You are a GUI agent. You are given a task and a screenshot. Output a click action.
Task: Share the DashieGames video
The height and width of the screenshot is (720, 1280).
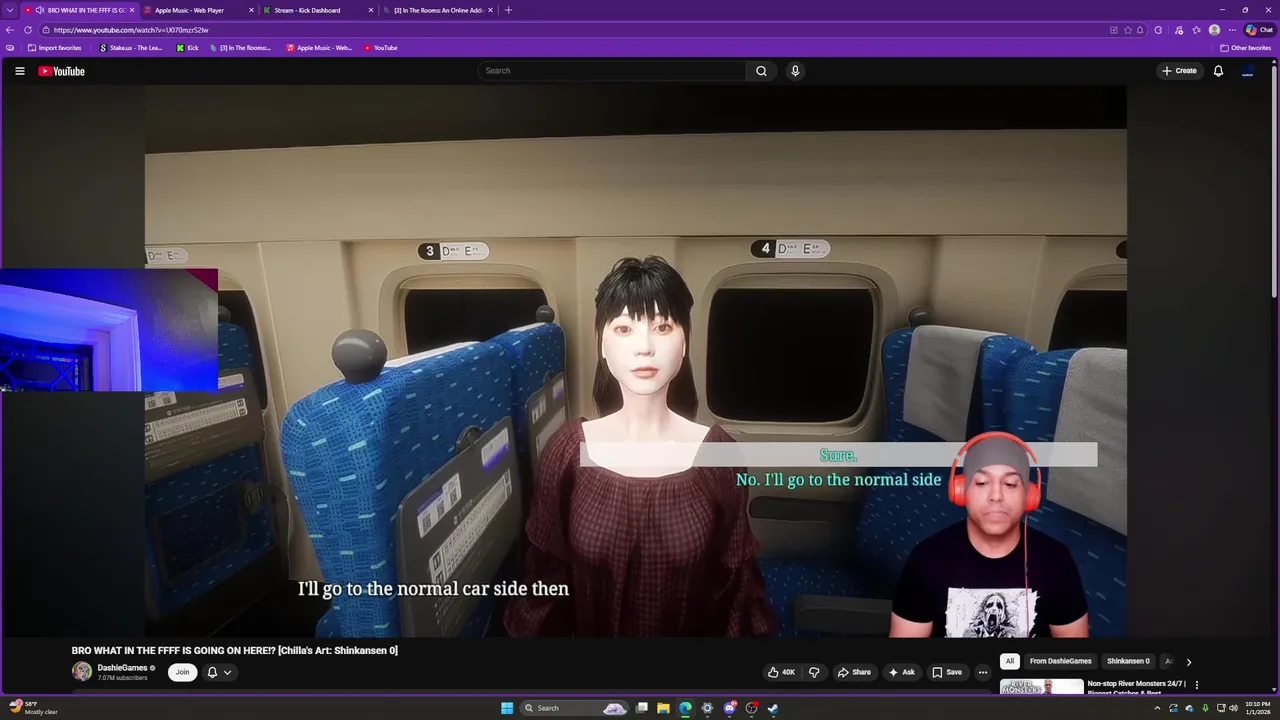[x=854, y=672]
